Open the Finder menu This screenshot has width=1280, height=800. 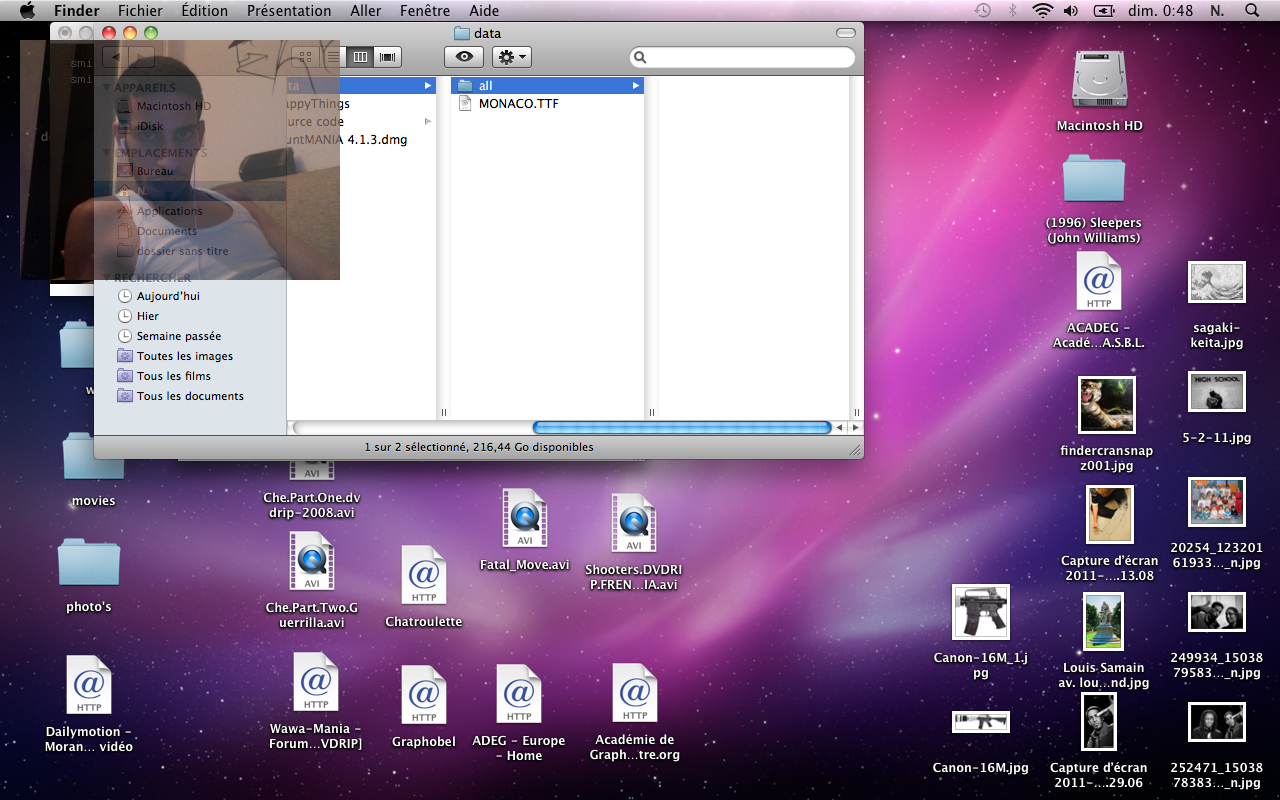pyautogui.click(x=77, y=11)
